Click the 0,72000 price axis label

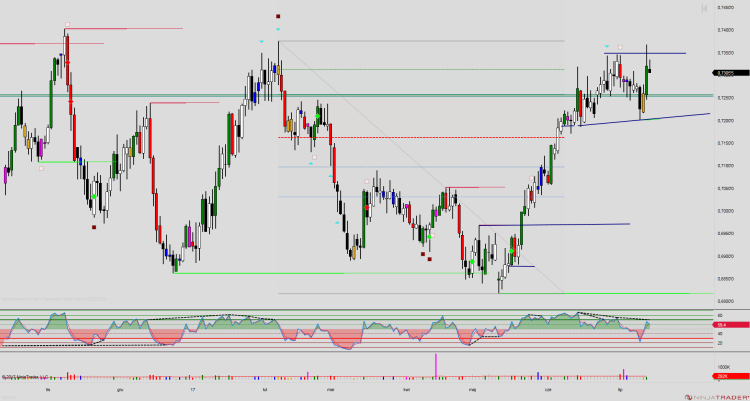[725, 121]
